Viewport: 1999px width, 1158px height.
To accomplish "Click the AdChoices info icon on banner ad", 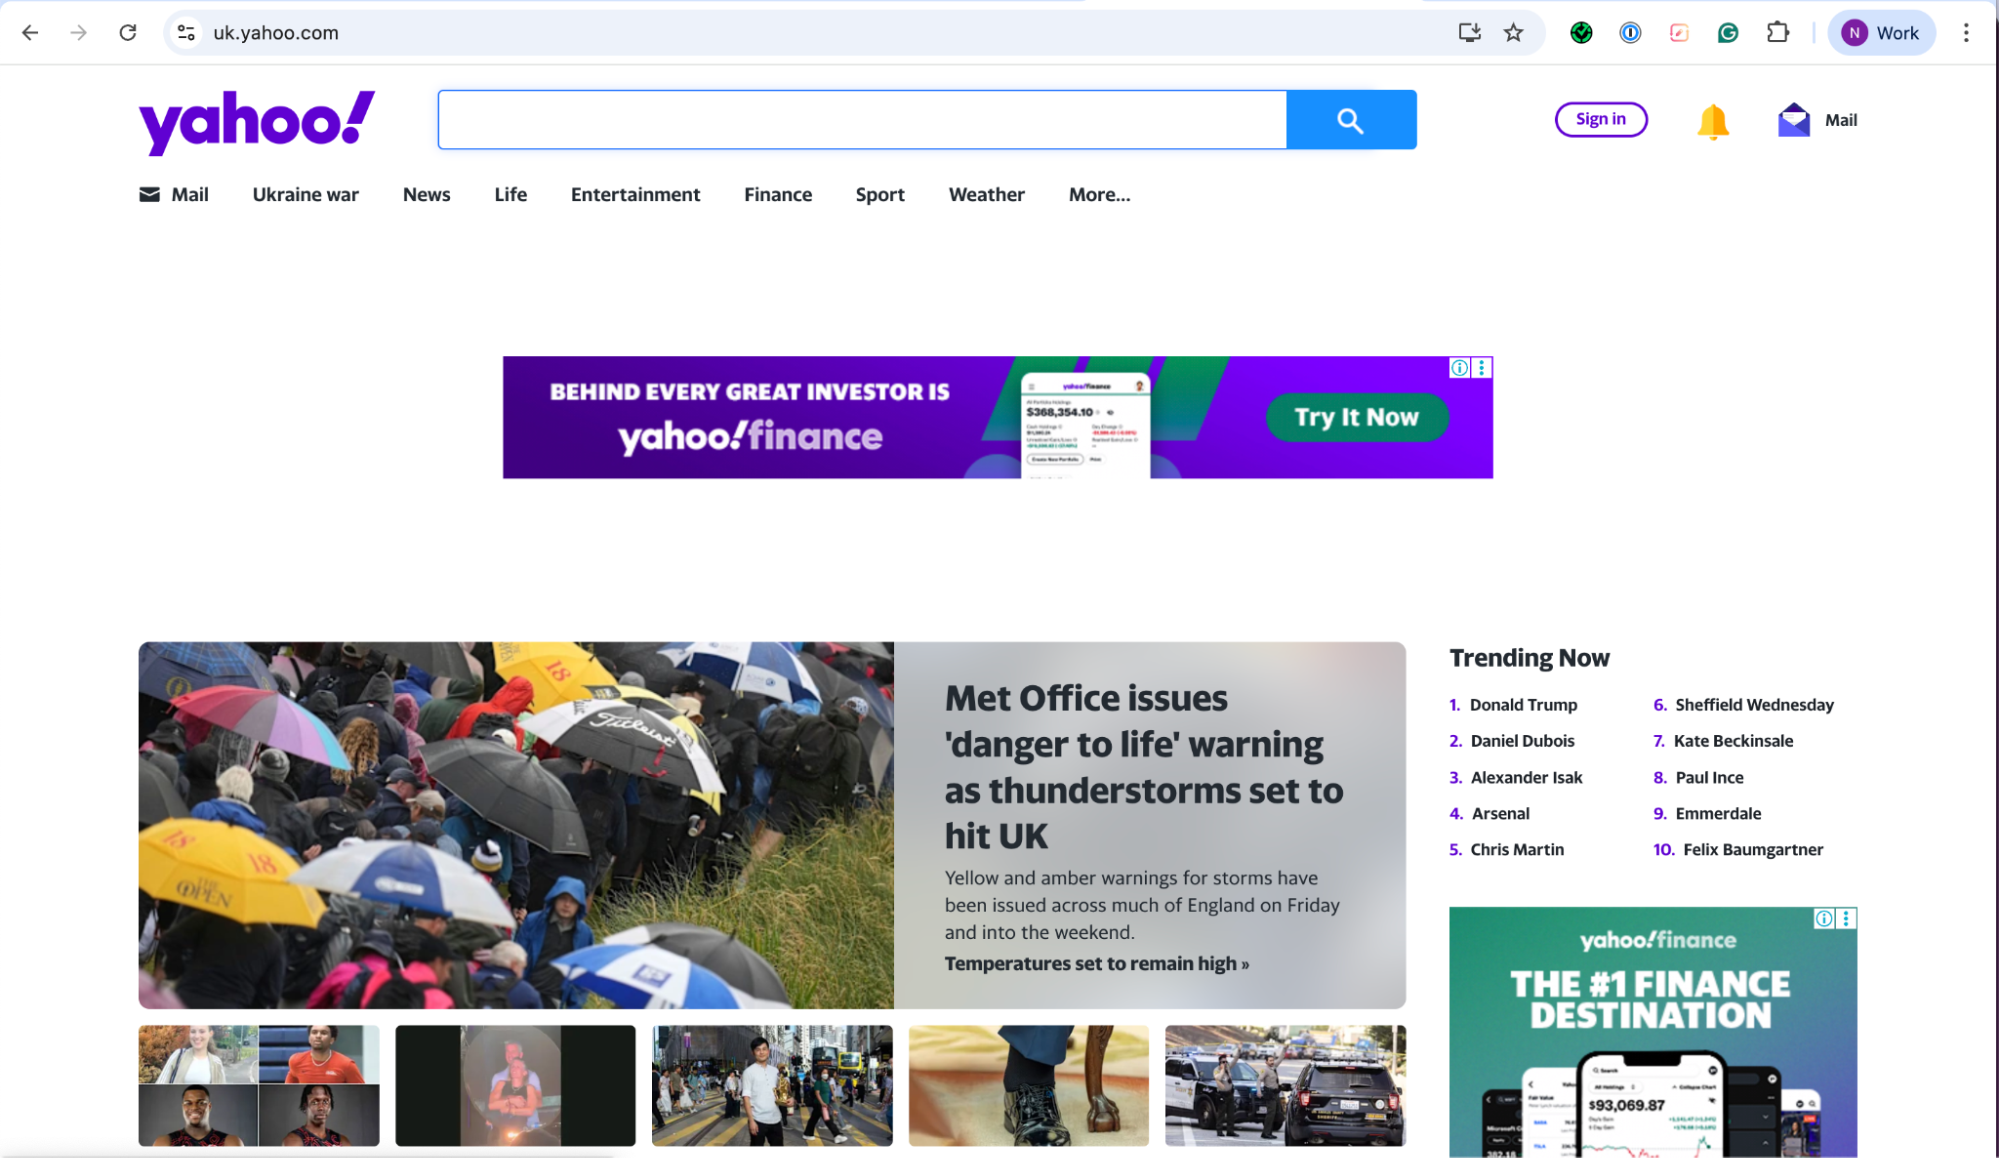I will point(1460,368).
